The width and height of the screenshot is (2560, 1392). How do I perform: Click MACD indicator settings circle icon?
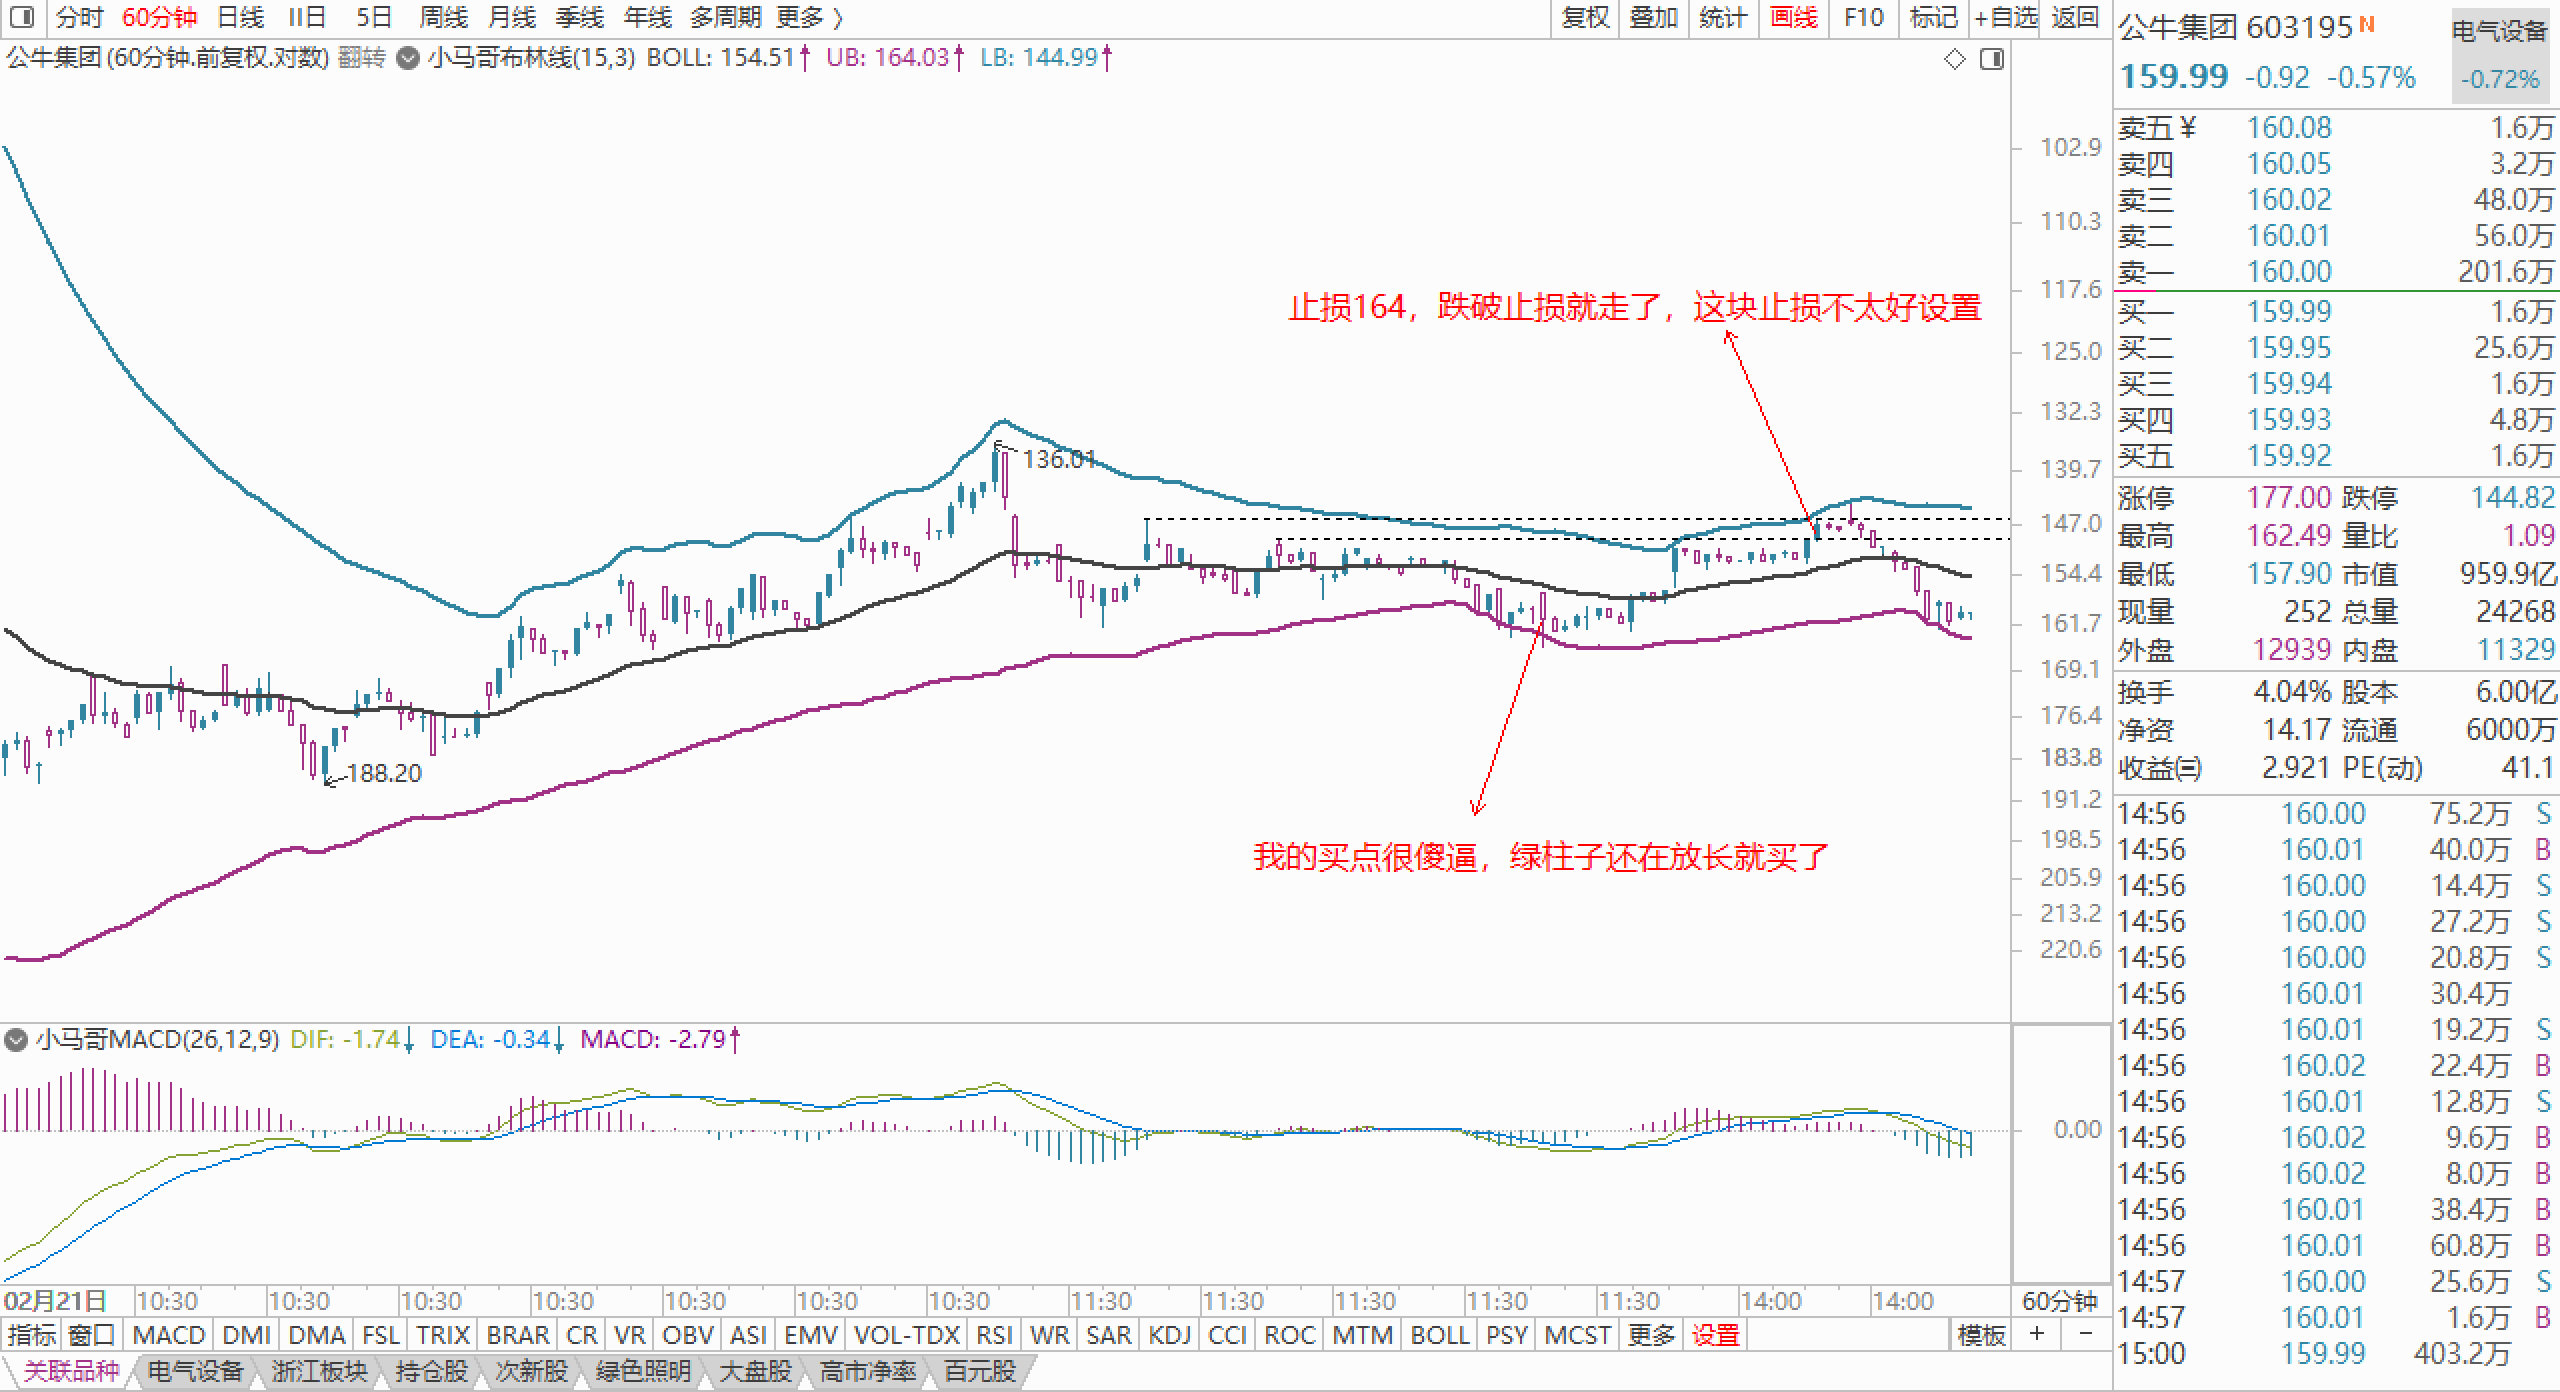pyautogui.click(x=15, y=1040)
